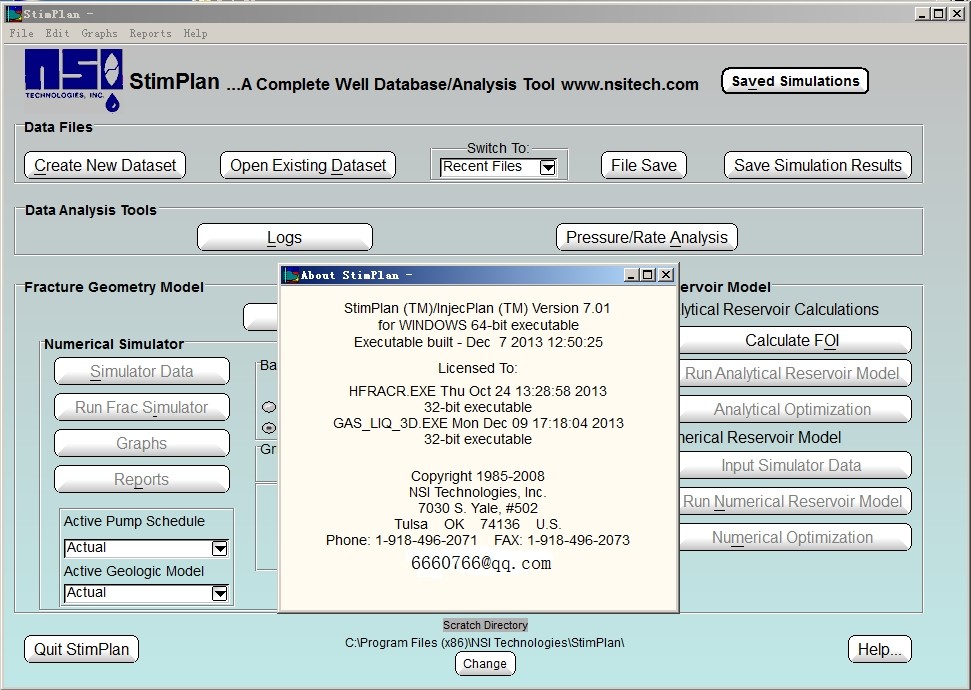Viewport: 971px width, 690px height.
Task: Click the Help... button
Action: 879,649
